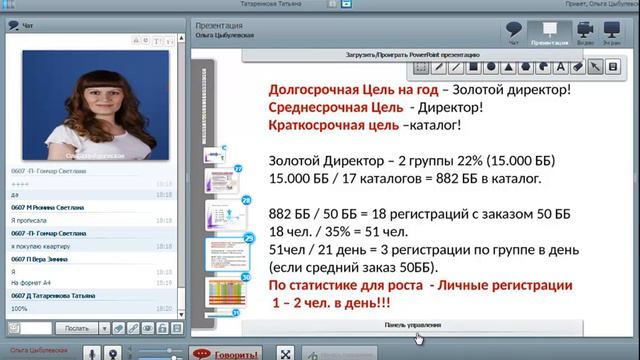Click the Чат panel header speech bubble
The width and height of the screenshot is (640, 360).
click(x=13, y=25)
